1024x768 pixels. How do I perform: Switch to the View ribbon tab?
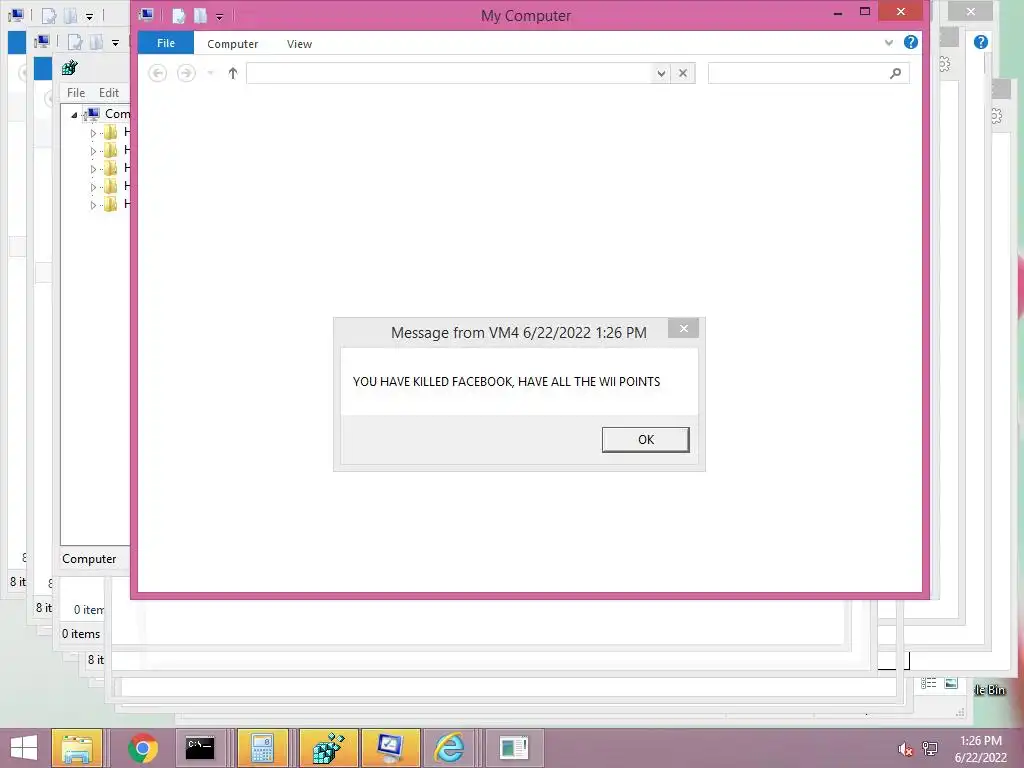coord(299,44)
